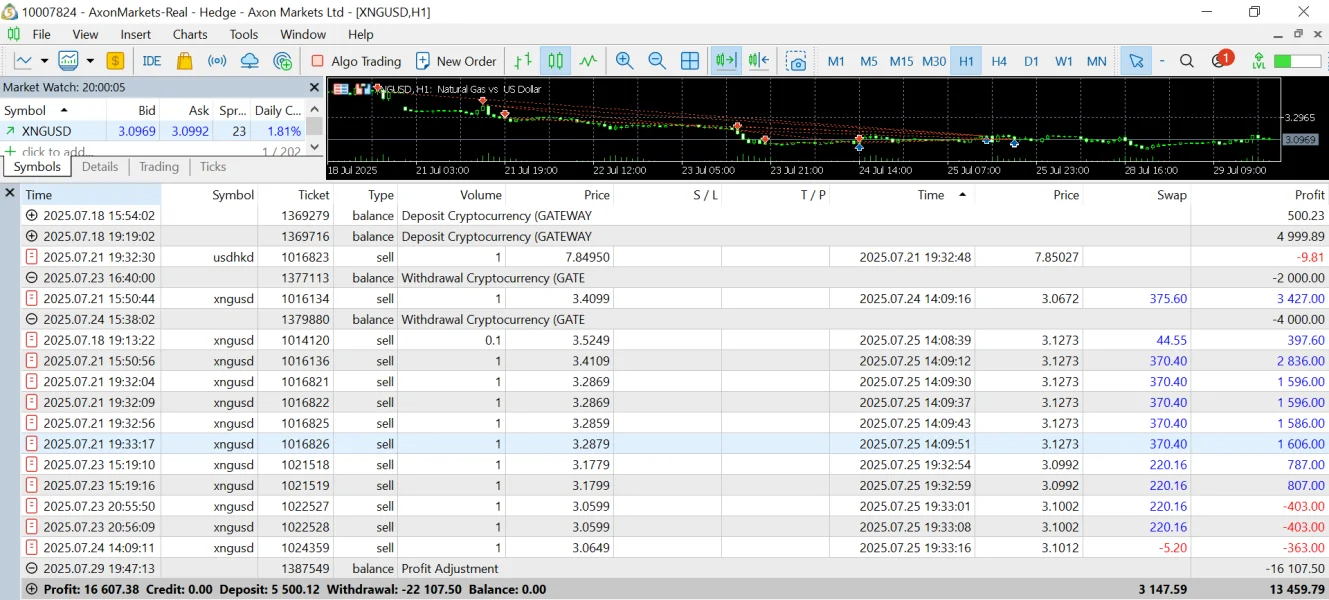Toggle chart auto scroll to end
The width and height of the screenshot is (1329, 600).
725,61
